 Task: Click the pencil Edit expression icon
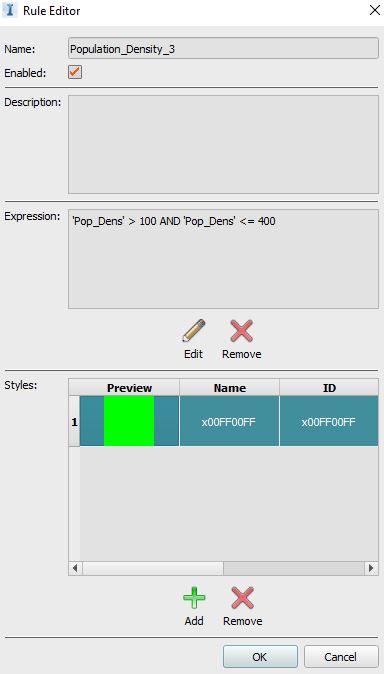point(194,331)
